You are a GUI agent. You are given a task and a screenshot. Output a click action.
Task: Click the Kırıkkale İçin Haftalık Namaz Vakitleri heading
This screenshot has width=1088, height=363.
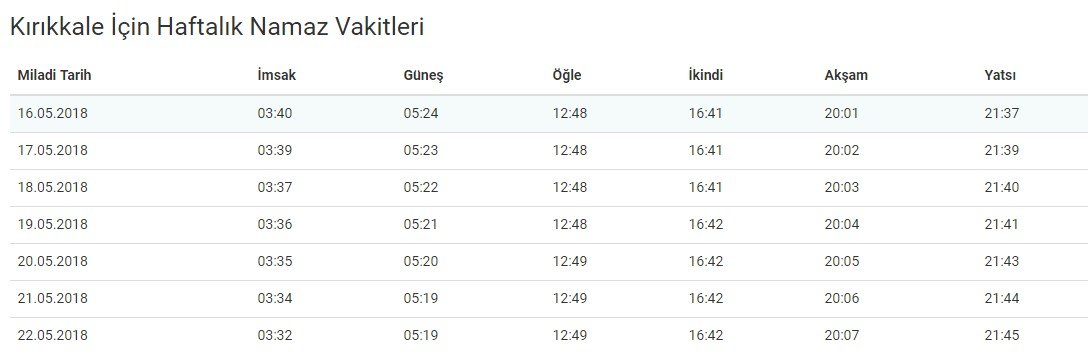pyautogui.click(x=216, y=27)
